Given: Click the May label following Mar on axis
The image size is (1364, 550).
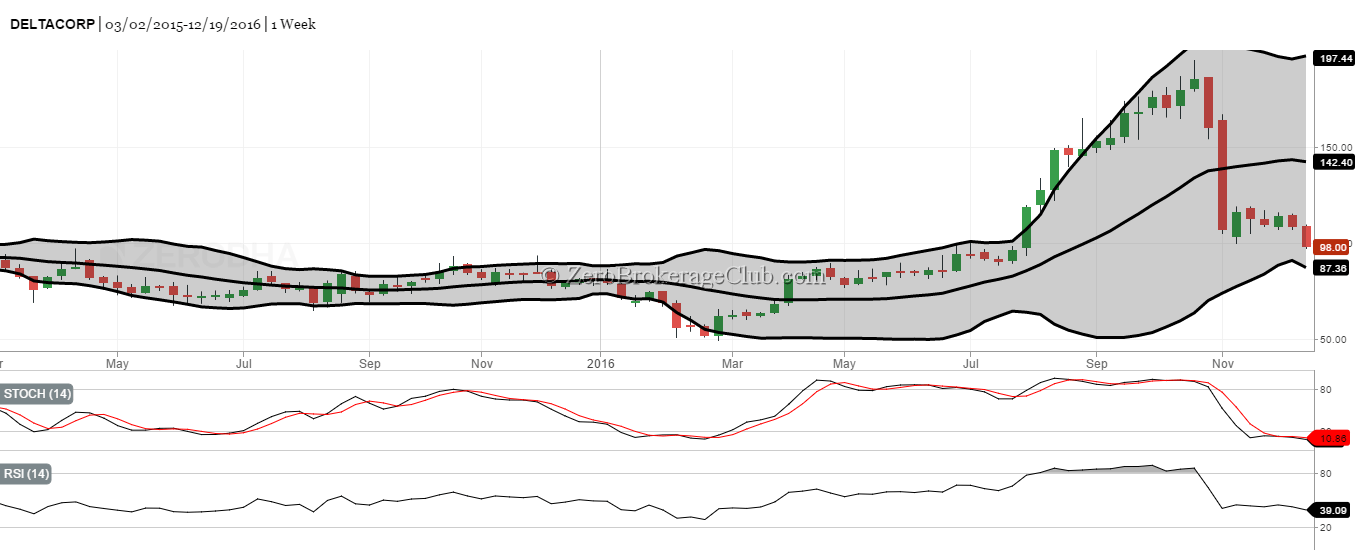Looking at the screenshot, I should coord(843,362).
